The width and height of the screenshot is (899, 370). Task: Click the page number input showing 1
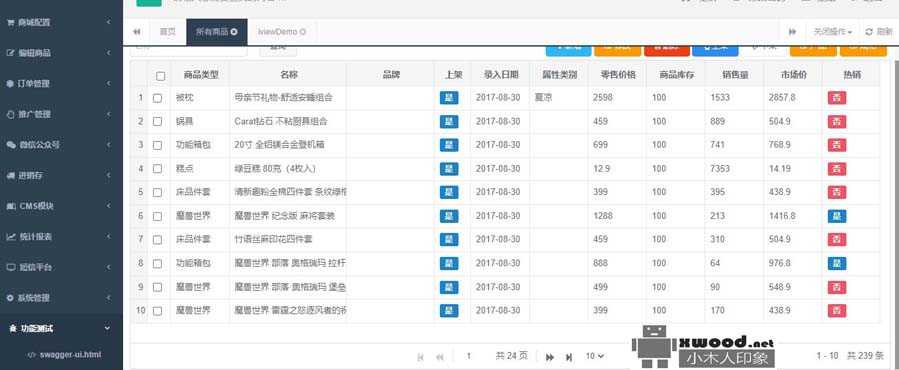pos(468,356)
